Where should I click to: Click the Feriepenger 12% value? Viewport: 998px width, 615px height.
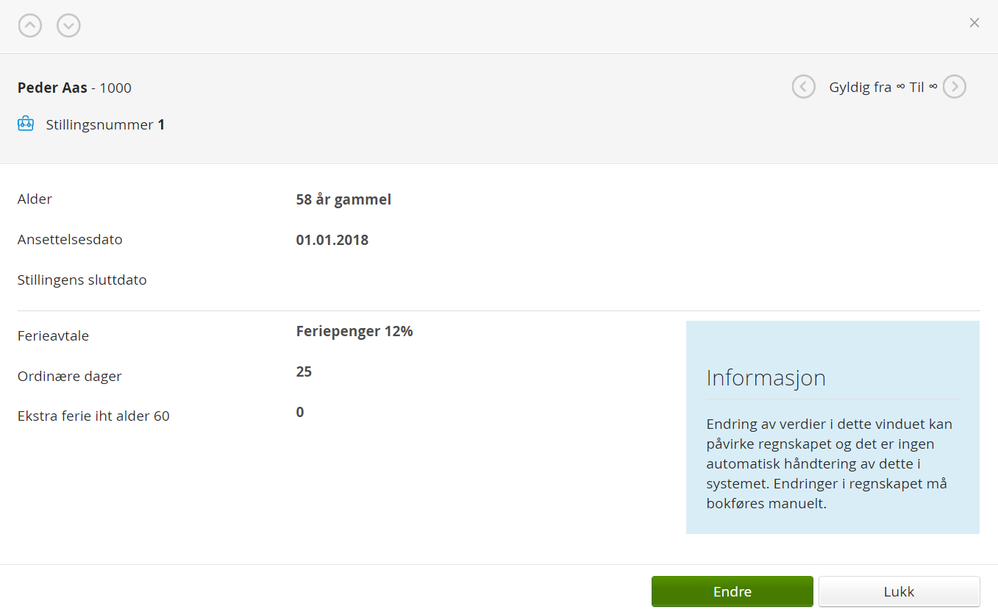[x=354, y=331]
